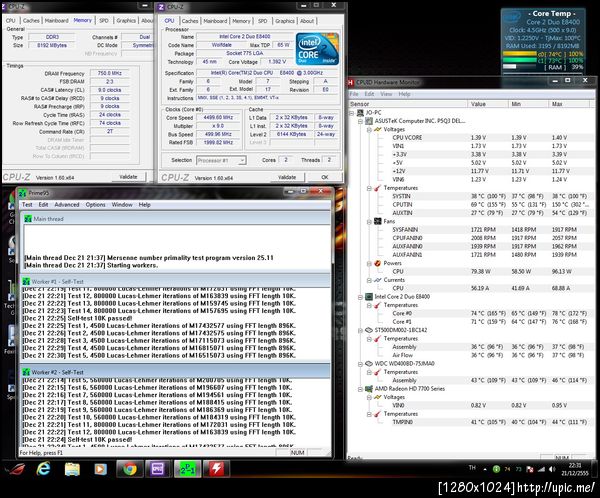Image resolution: width=600 pixels, height=498 pixels.
Task: Click the volume speaker tray icon
Action: coord(552,469)
